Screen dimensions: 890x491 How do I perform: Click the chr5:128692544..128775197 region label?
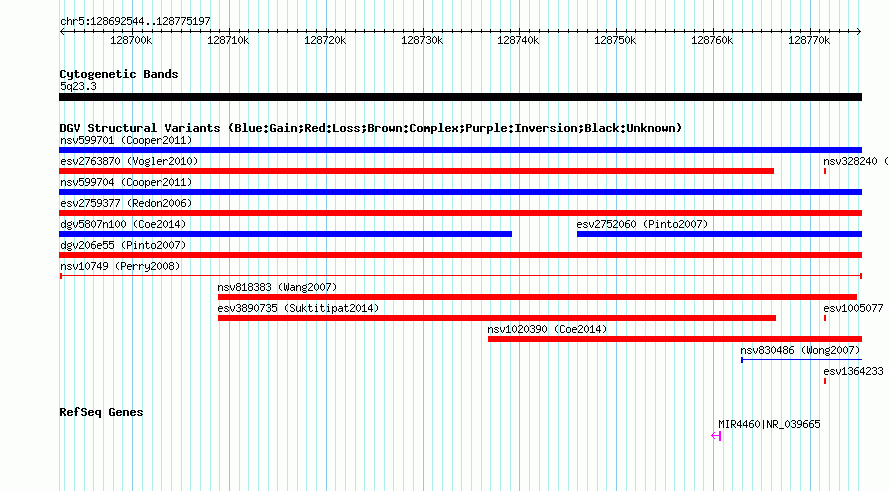tap(135, 21)
